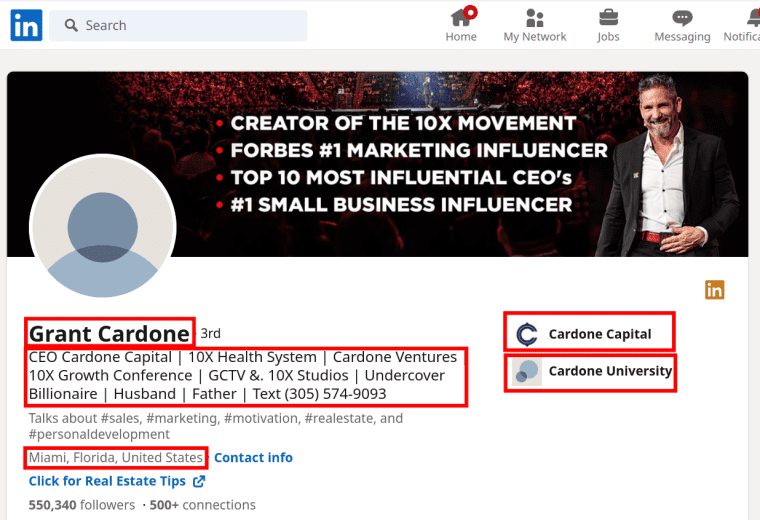Focus the Search input field
This screenshot has height=520, width=760.
[x=178, y=25]
